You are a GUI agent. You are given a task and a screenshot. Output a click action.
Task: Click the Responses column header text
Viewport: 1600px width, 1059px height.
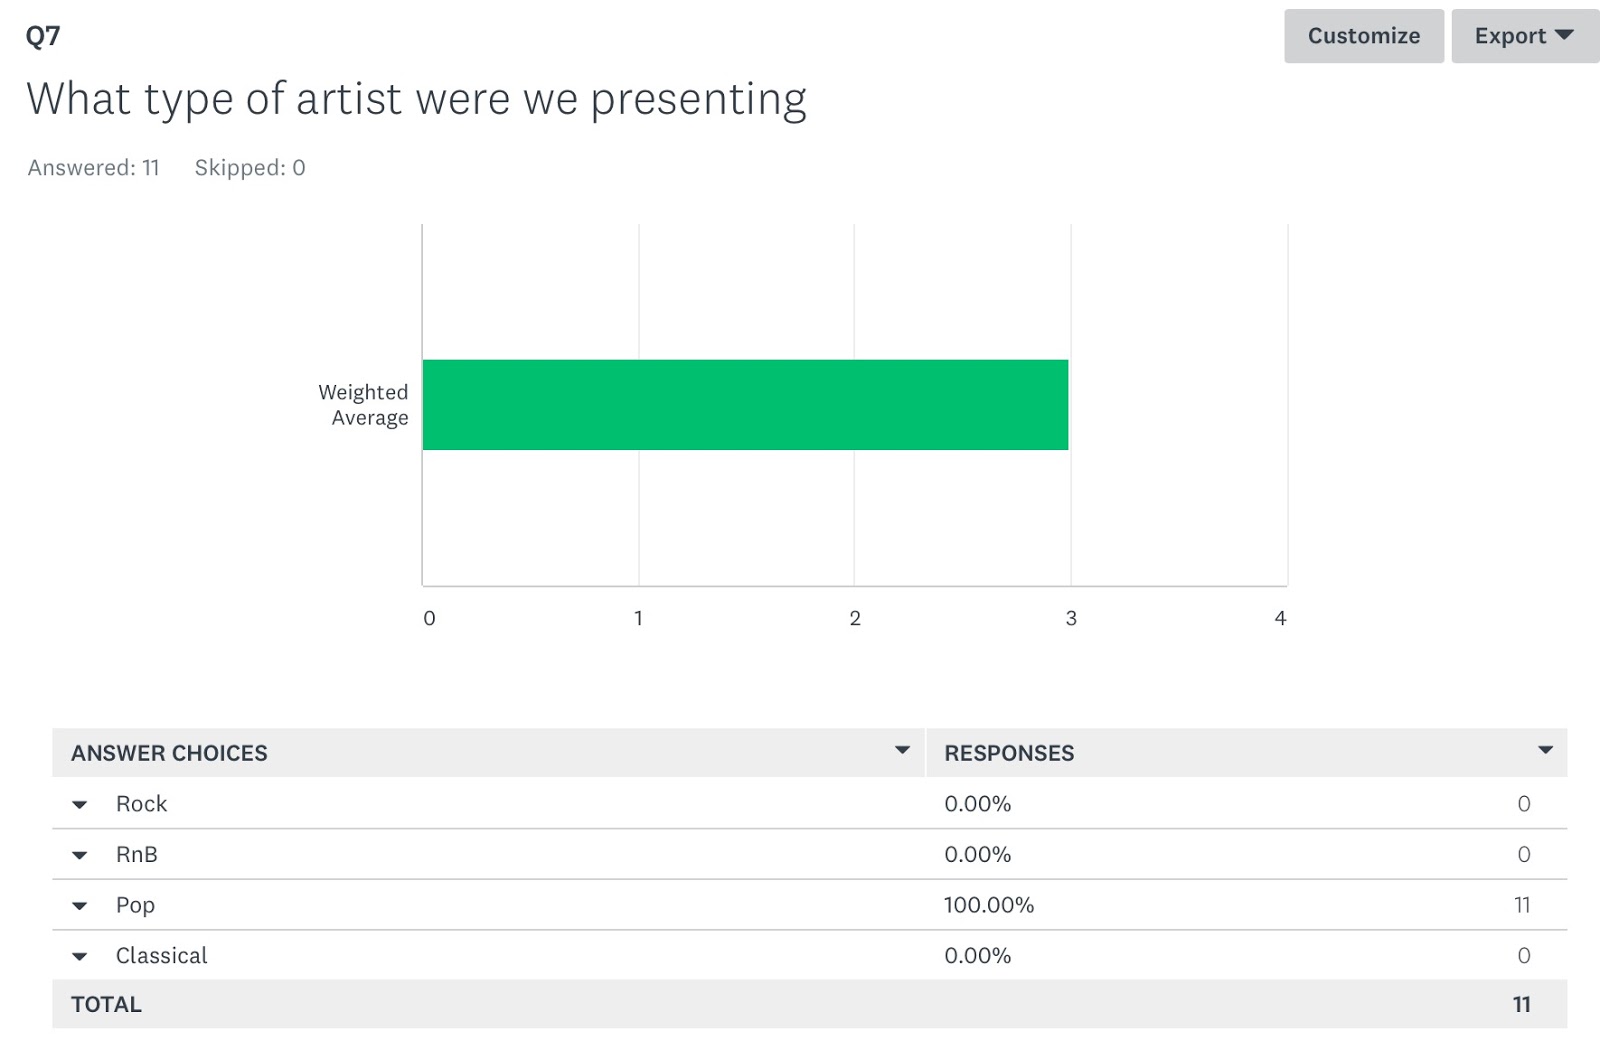tap(1009, 753)
